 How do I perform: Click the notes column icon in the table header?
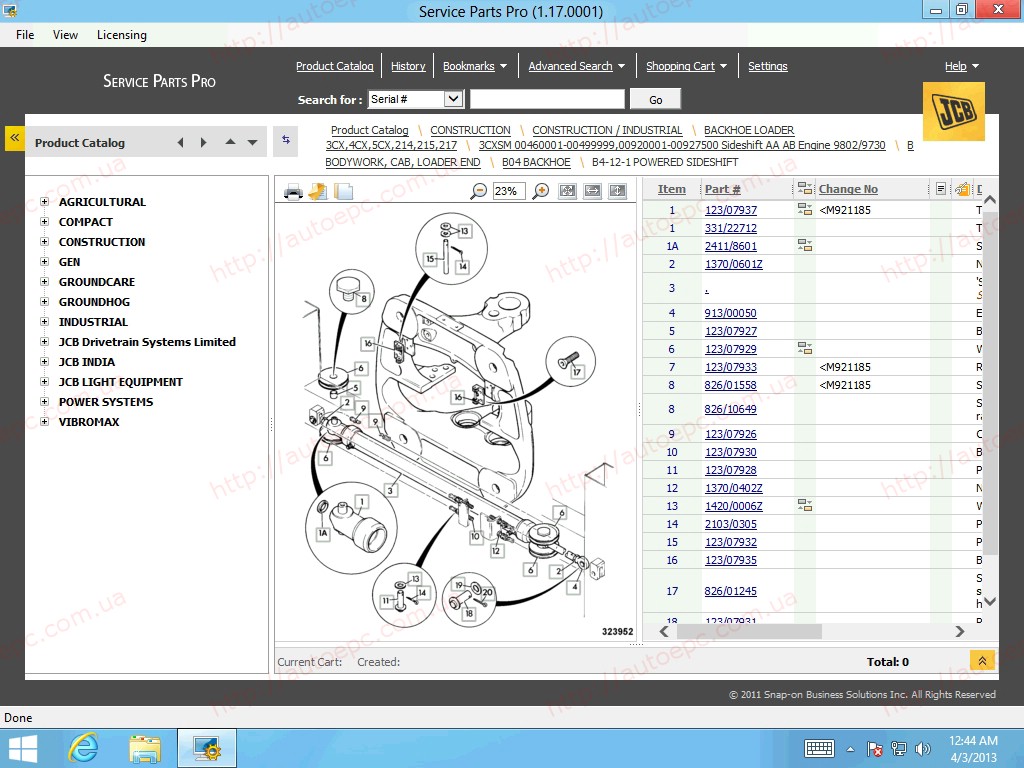click(940, 189)
